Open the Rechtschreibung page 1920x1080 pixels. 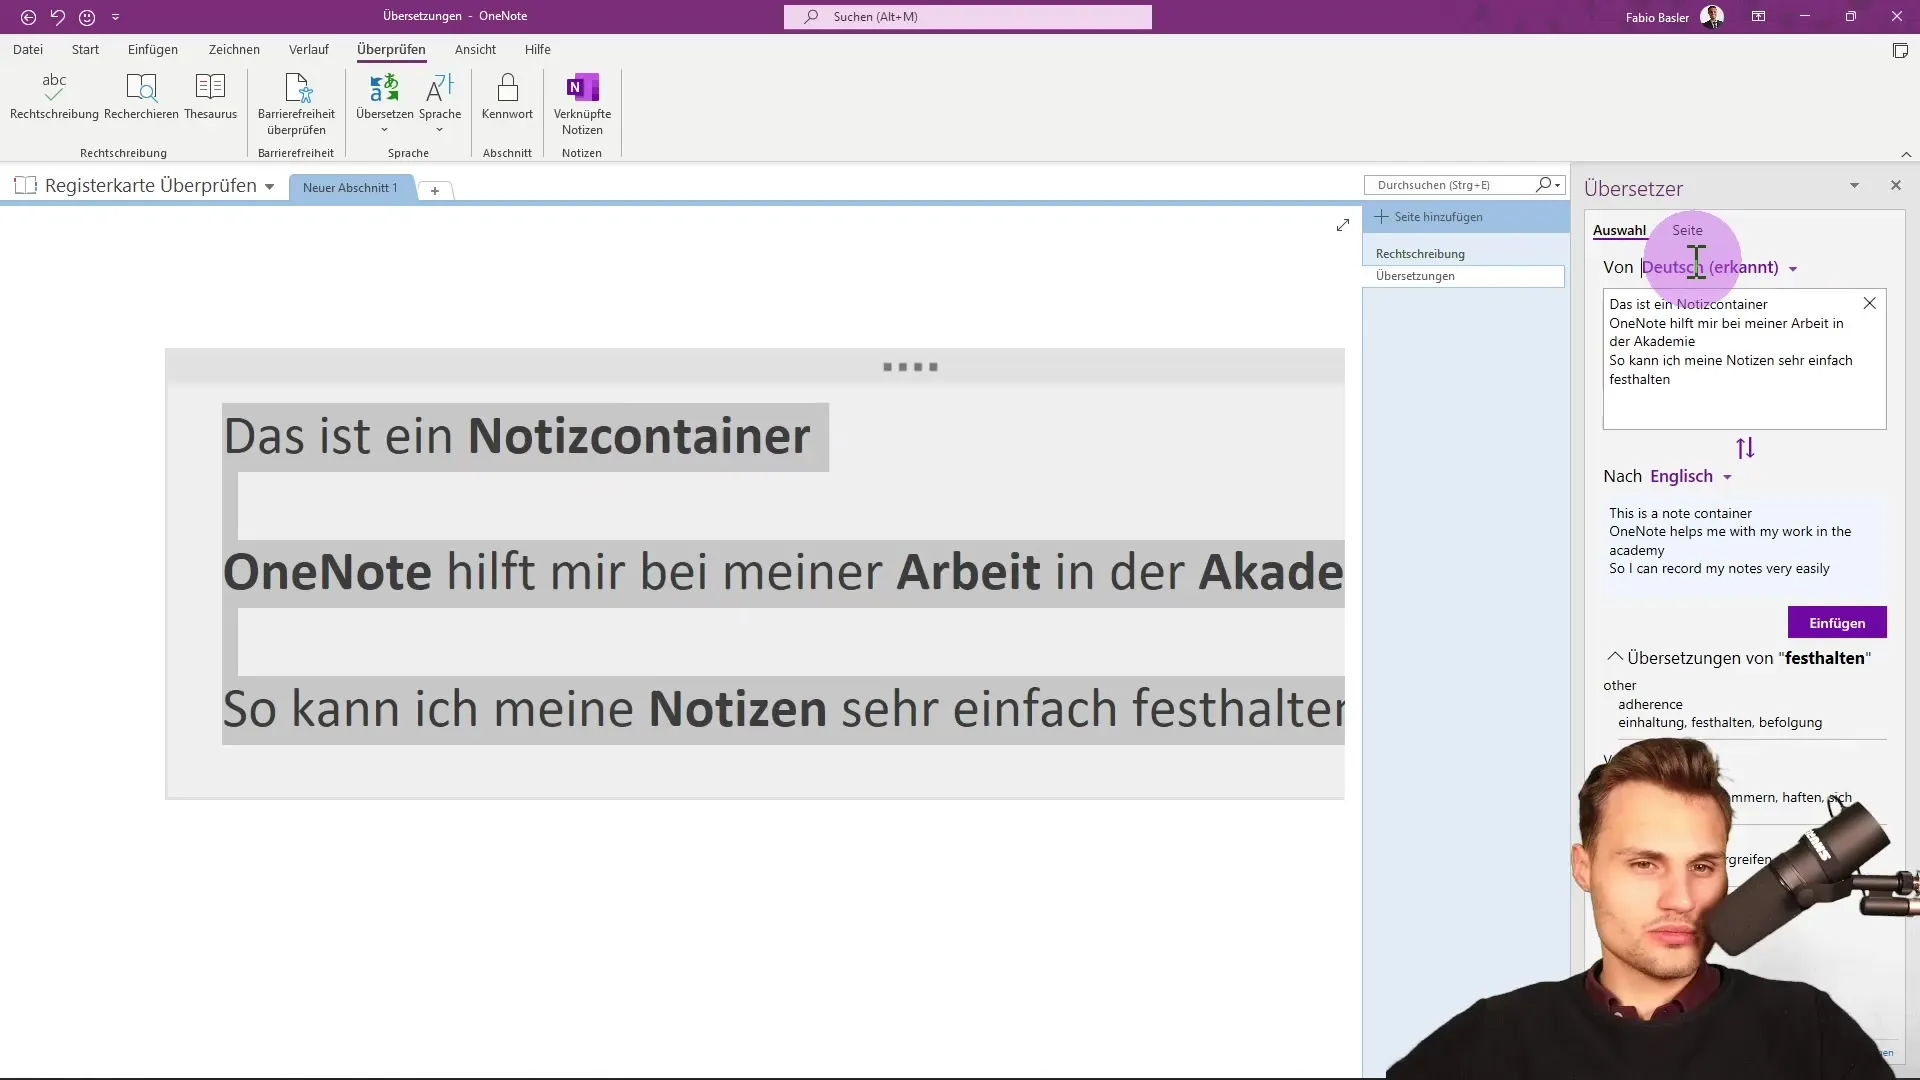pyautogui.click(x=1465, y=254)
